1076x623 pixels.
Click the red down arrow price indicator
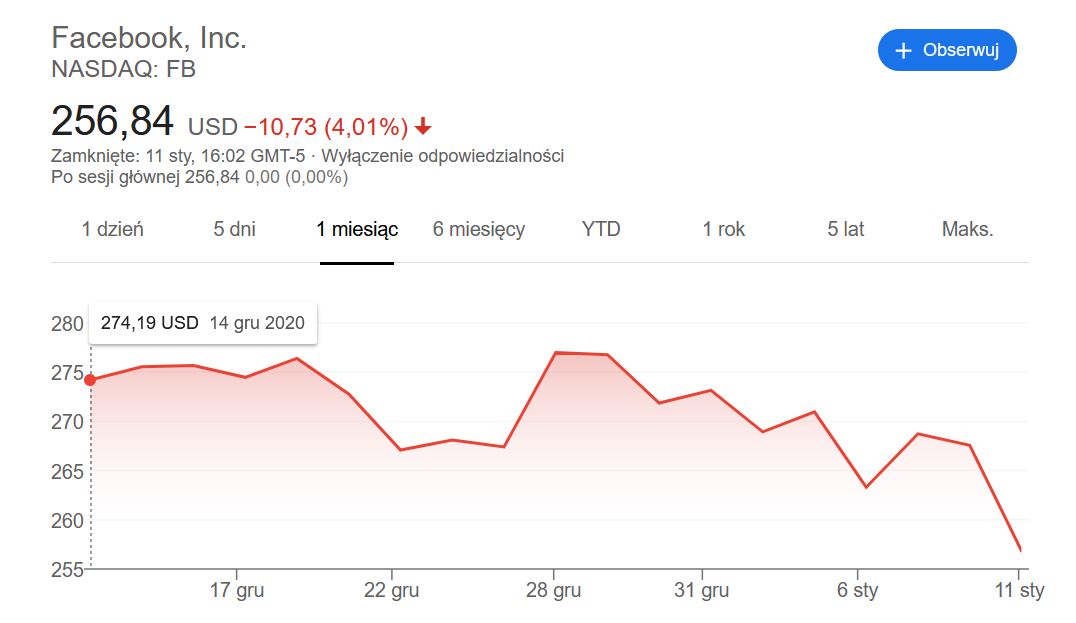(423, 127)
